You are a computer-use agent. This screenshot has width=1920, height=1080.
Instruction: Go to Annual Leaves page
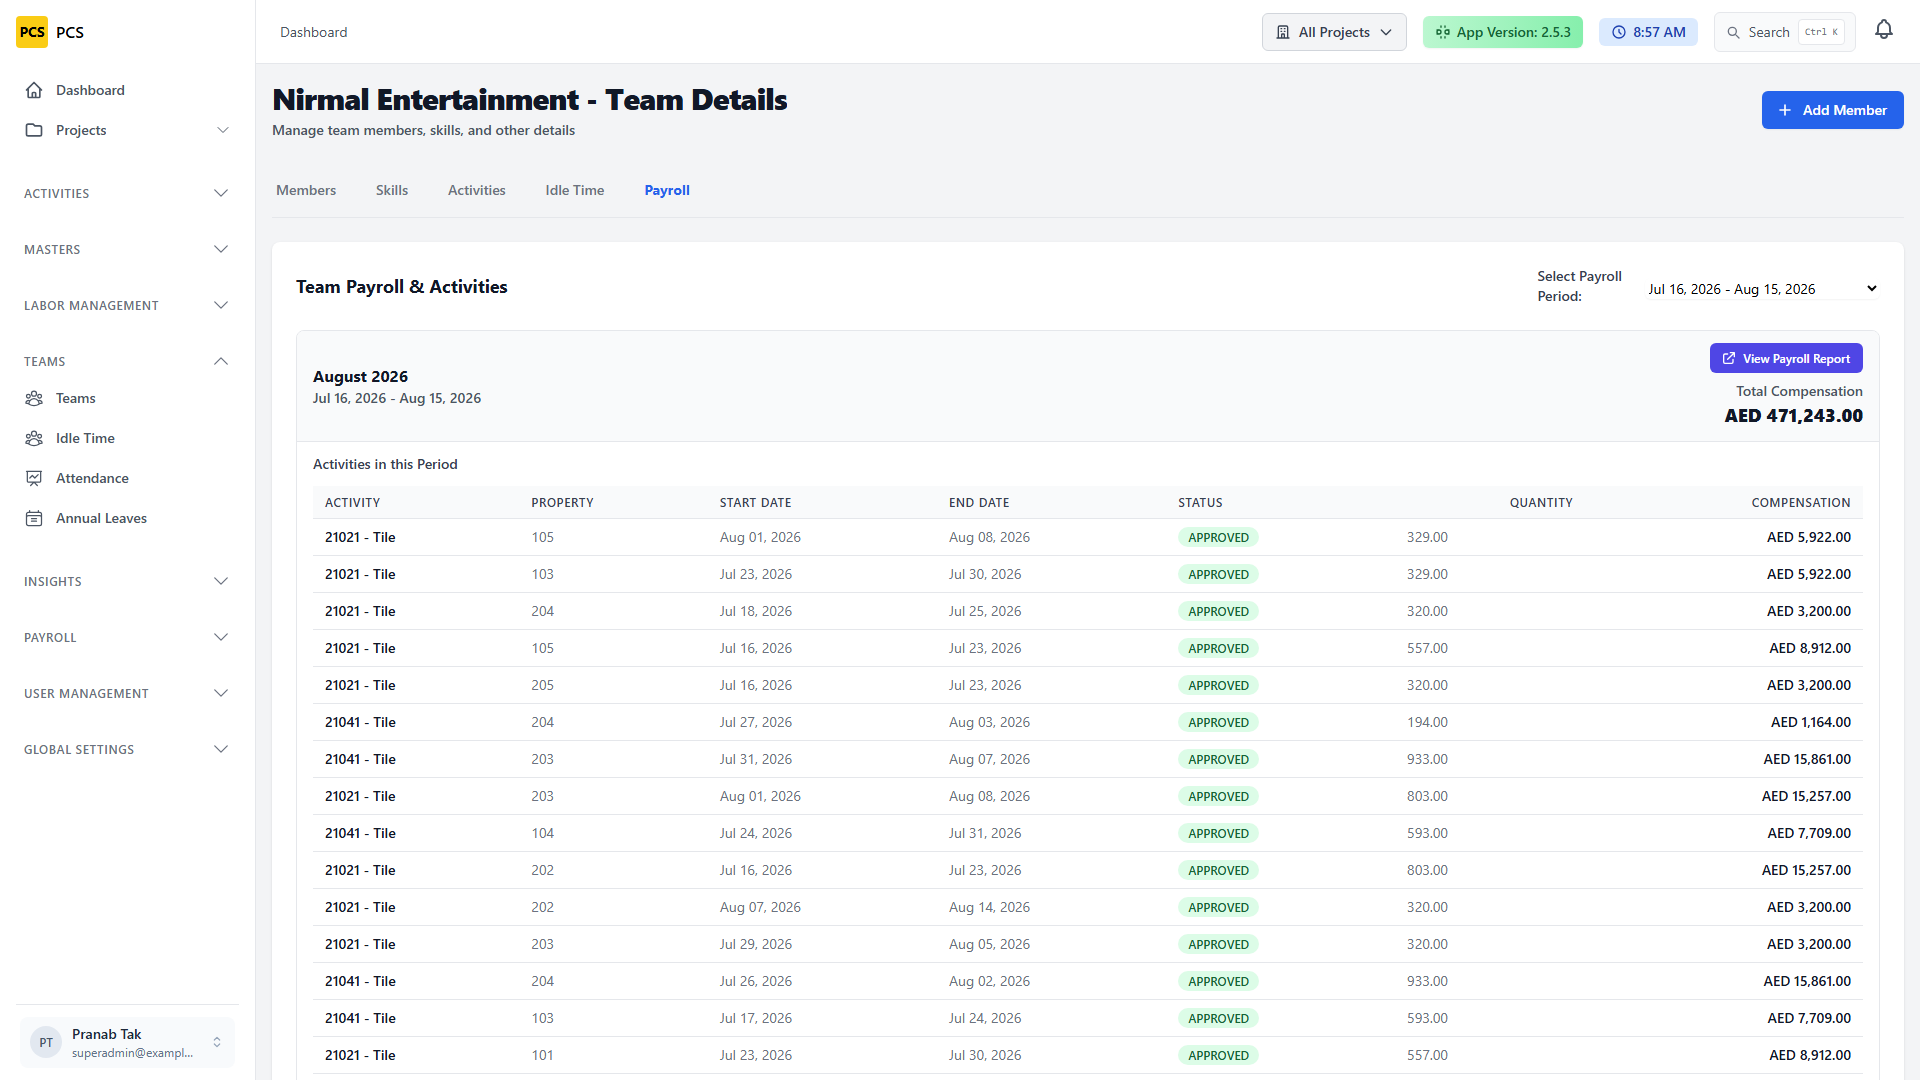(x=127, y=518)
